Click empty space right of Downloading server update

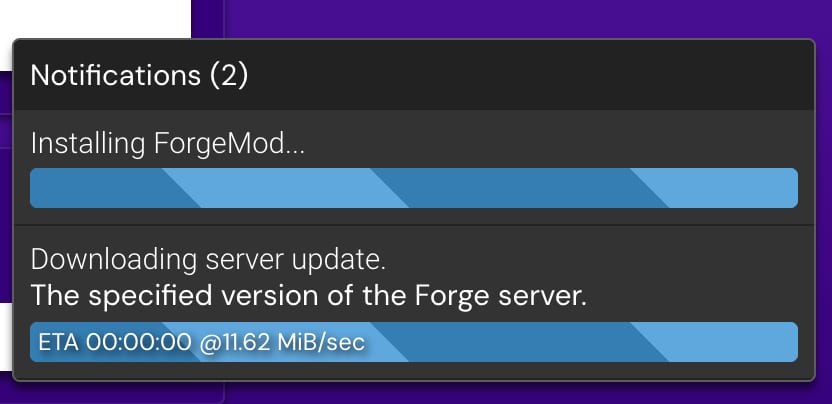point(600,261)
